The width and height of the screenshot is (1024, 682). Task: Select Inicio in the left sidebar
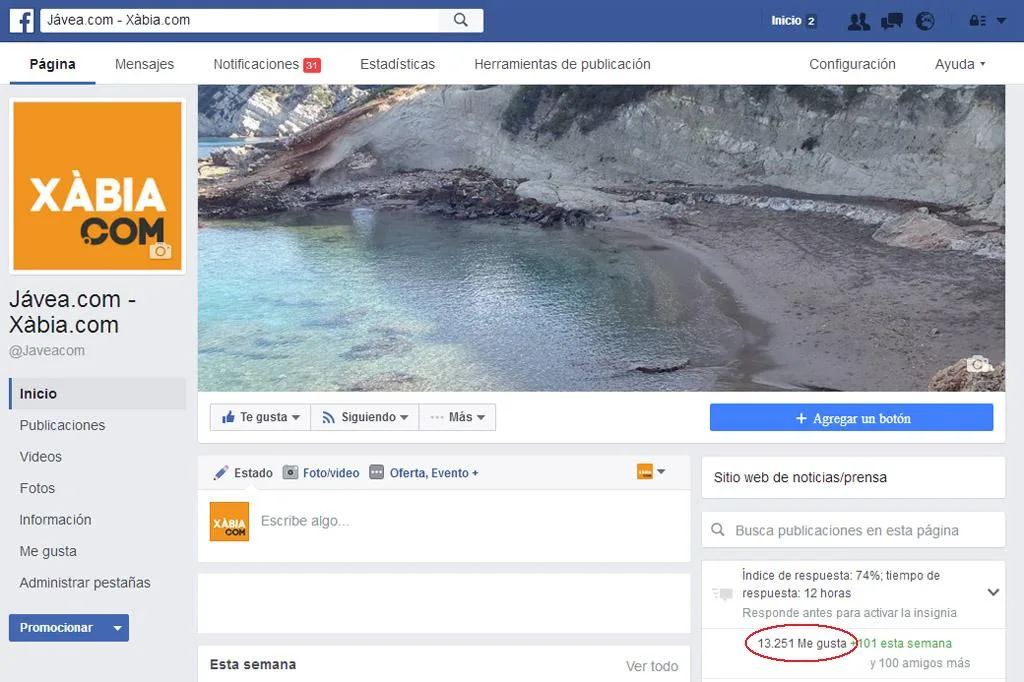pyautogui.click(x=98, y=394)
